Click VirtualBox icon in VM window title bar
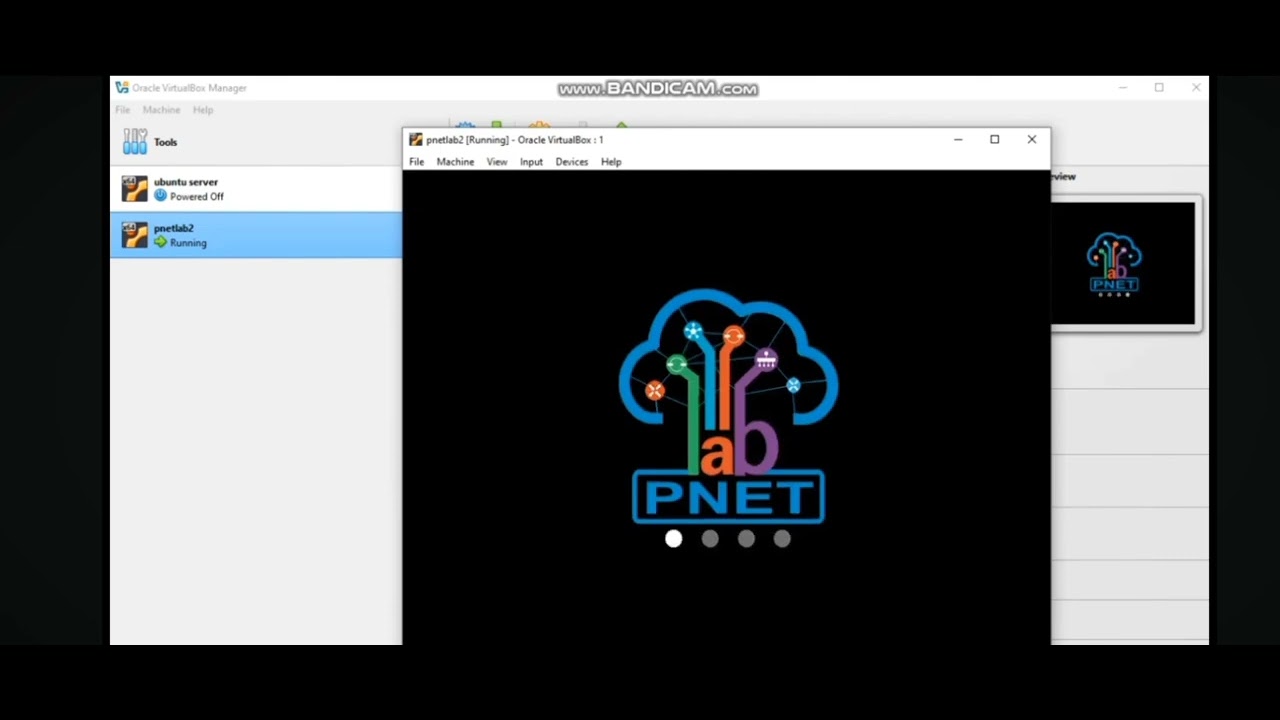 point(416,140)
